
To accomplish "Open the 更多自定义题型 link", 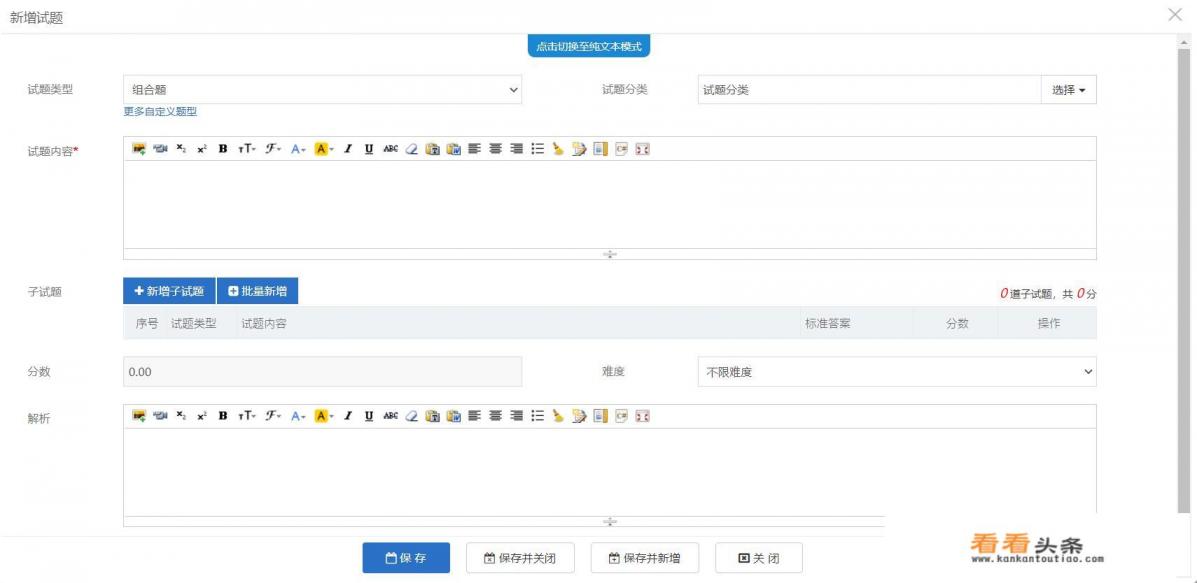I will [x=160, y=112].
